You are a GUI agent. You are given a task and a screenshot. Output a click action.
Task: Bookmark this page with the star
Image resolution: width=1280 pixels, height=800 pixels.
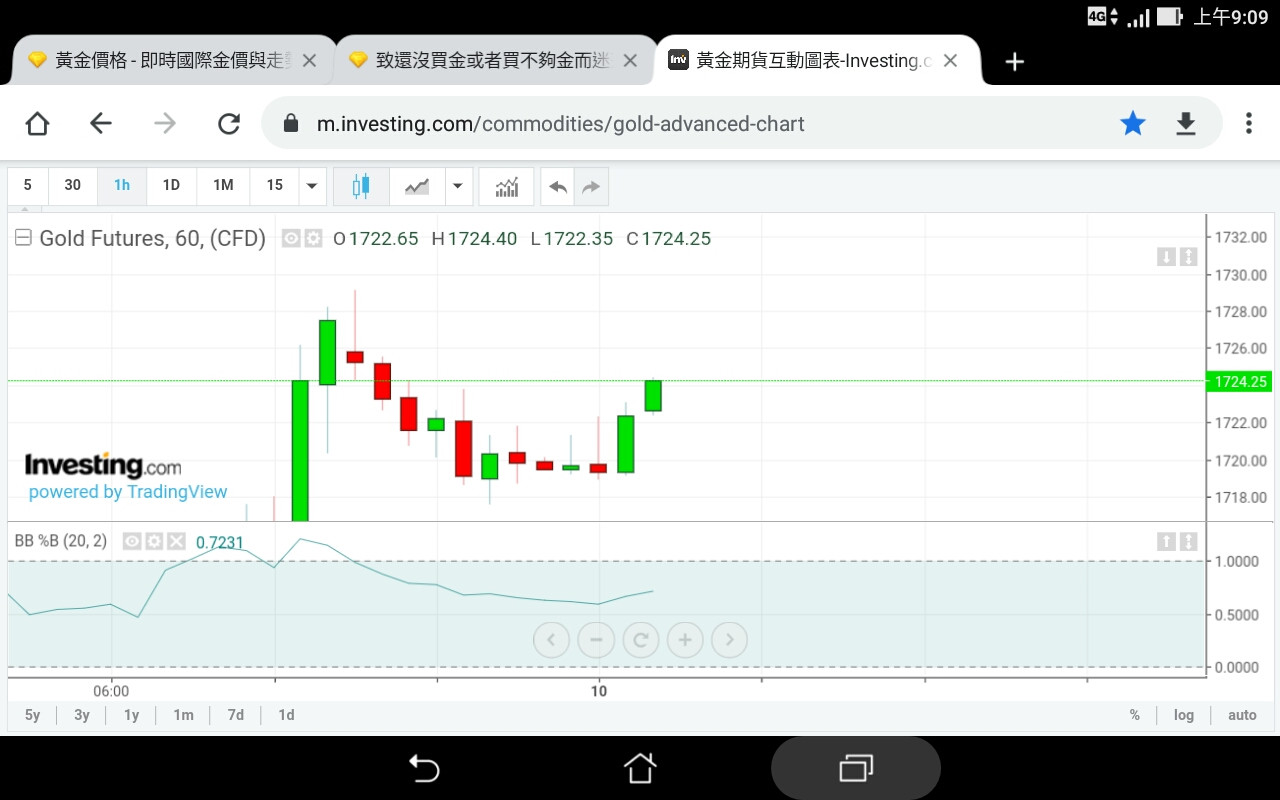click(1133, 123)
